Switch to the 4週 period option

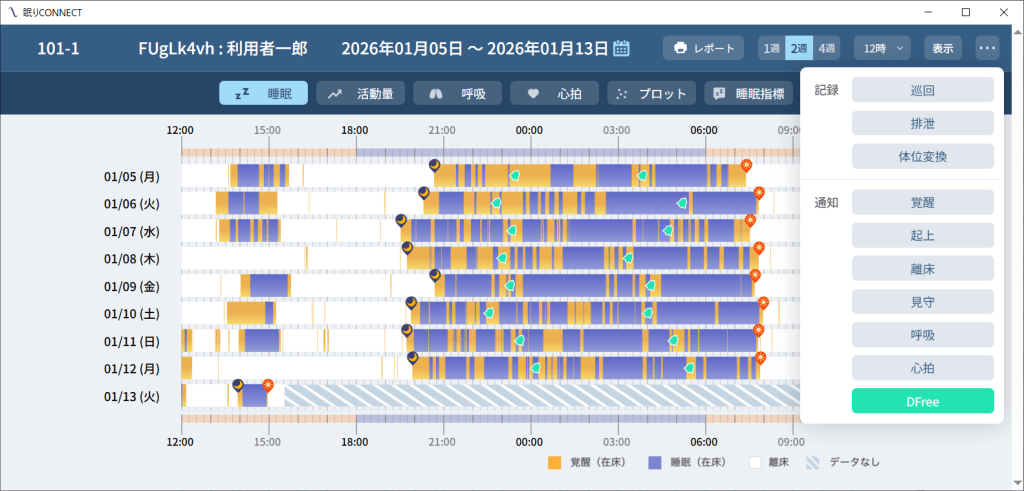(827, 48)
